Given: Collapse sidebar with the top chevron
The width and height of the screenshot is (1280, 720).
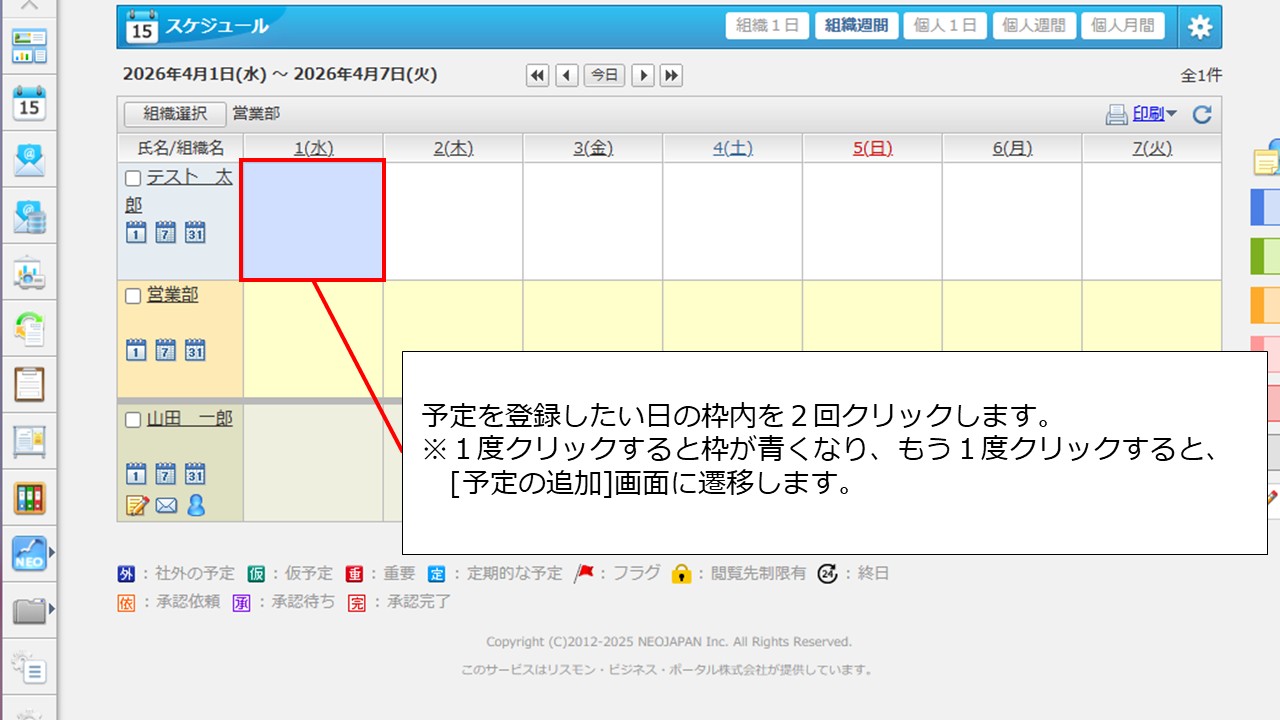Looking at the screenshot, I should (x=29, y=5).
